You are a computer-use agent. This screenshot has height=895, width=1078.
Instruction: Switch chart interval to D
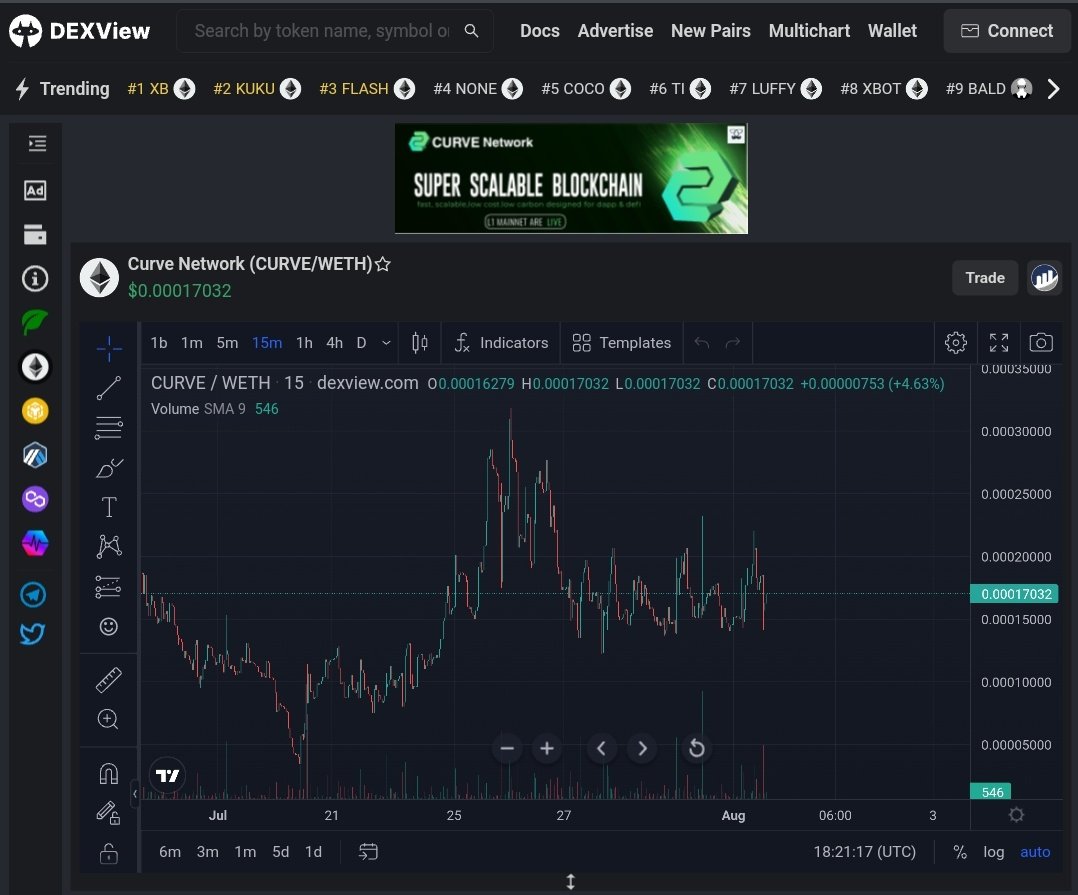(x=362, y=342)
